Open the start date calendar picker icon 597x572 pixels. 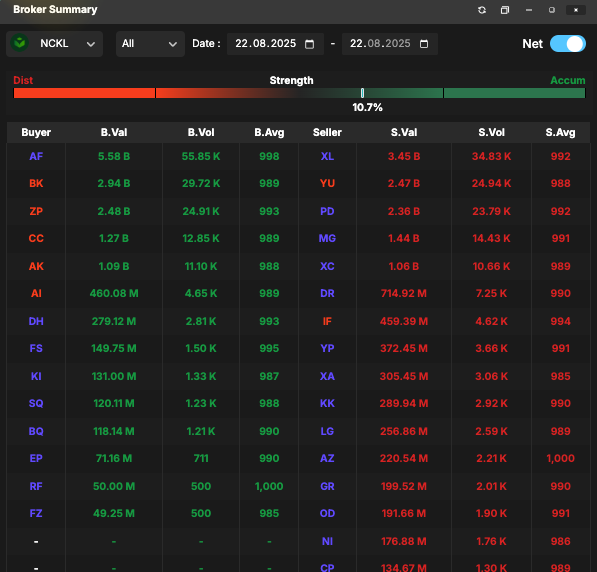point(310,44)
